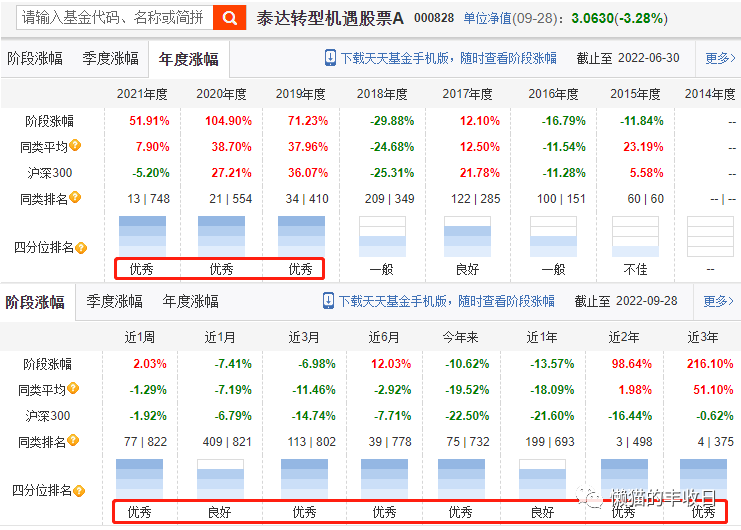Click the phone icon beside upper download link

(330, 58)
